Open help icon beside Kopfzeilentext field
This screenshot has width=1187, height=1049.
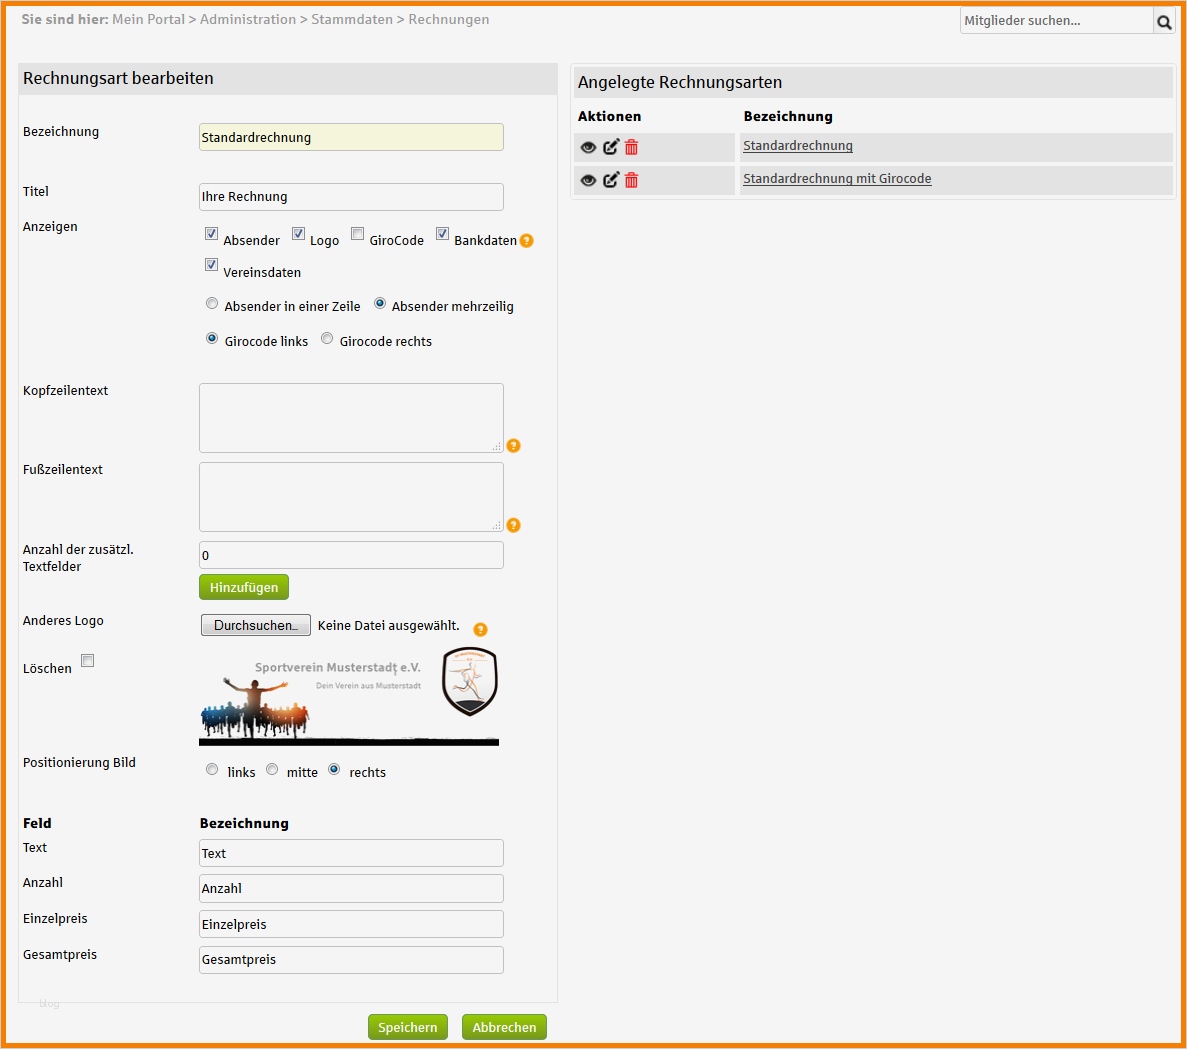(x=513, y=446)
